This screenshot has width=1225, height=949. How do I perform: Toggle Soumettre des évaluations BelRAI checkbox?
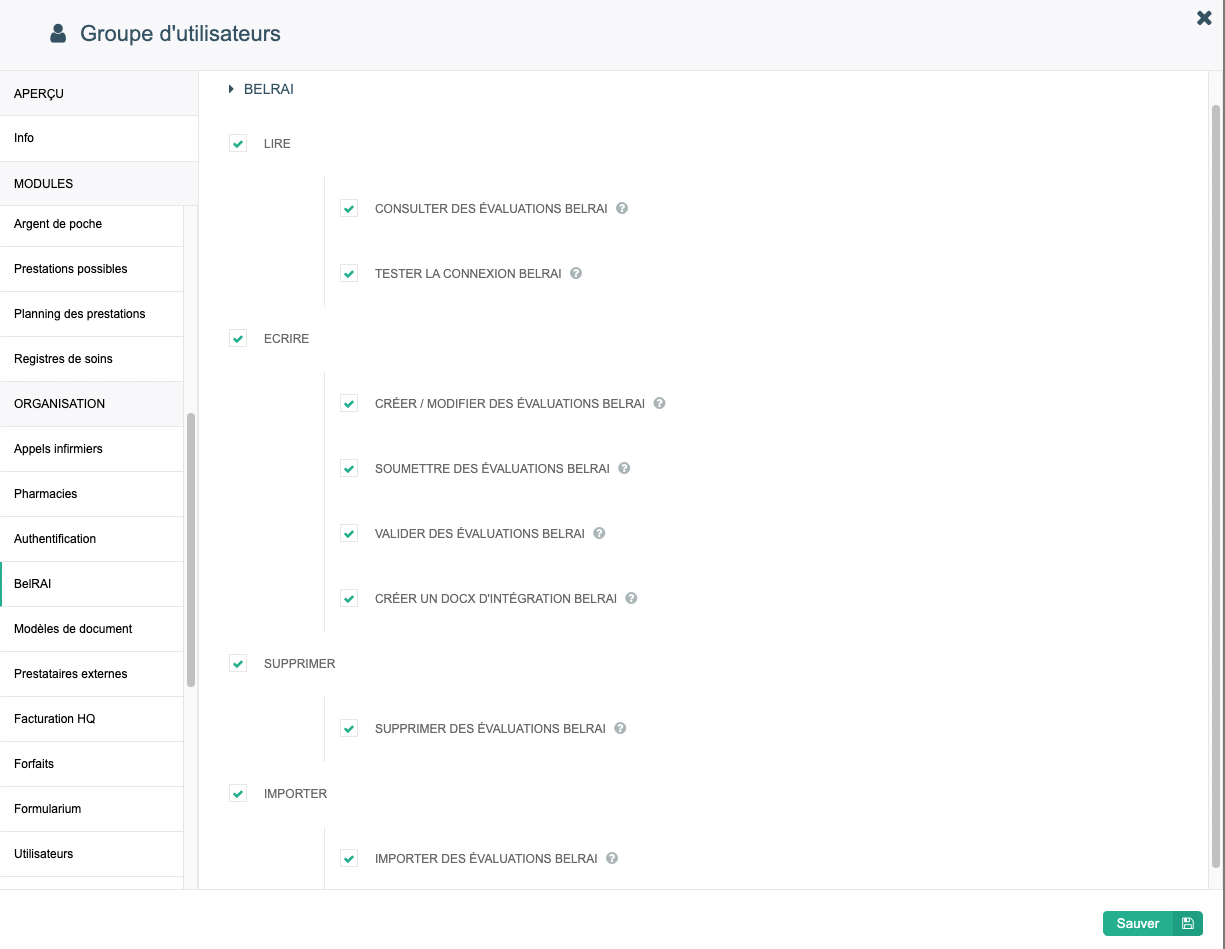pyautogui.click(x=349, y=469)
